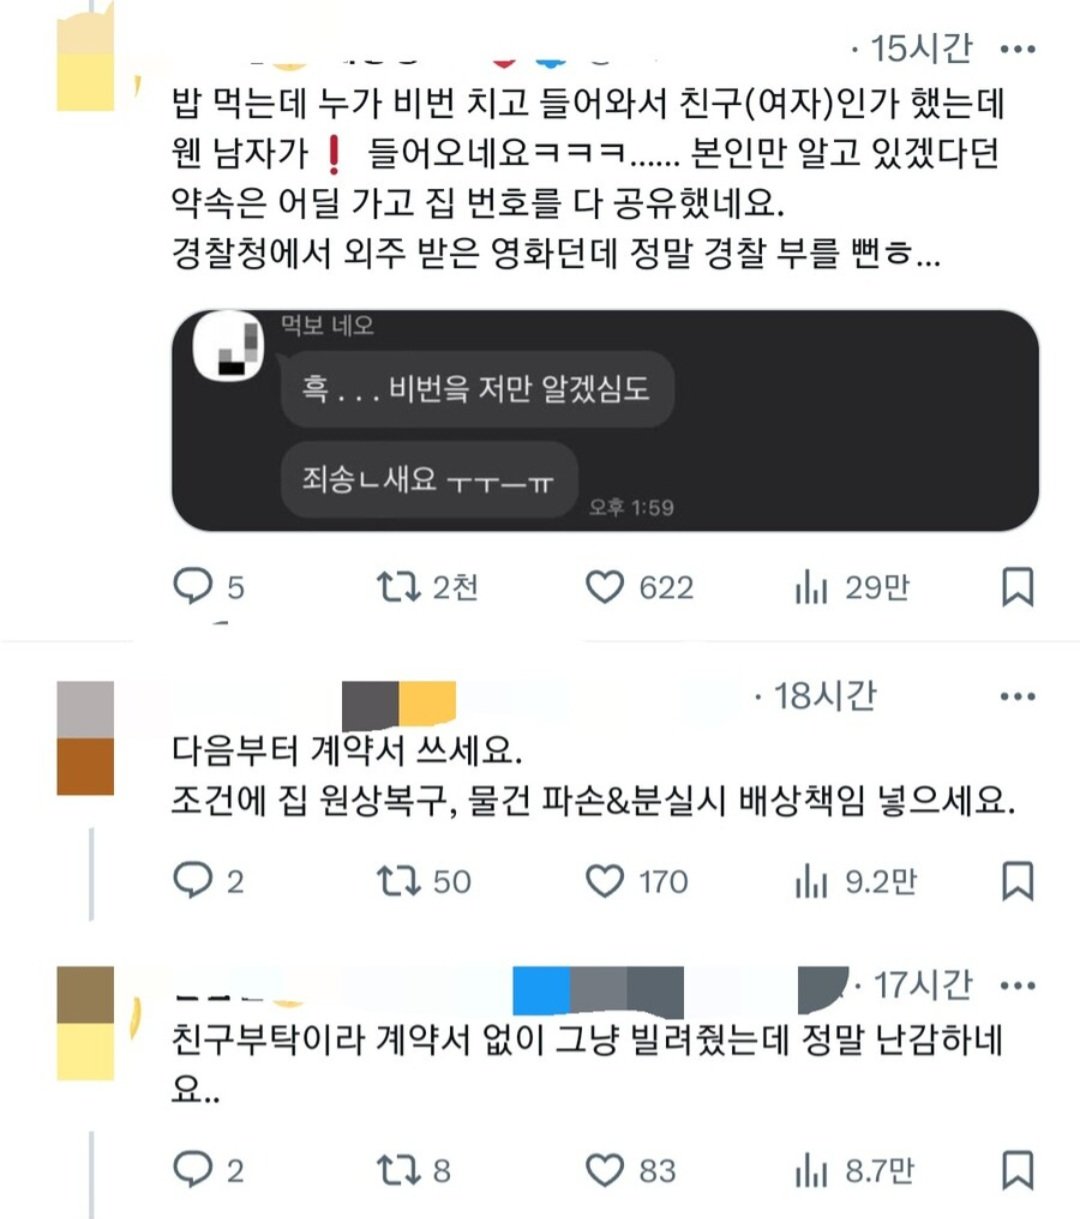The width and height of the screenshot is (1080, 1219).
Task: View analytics showing 29만 views
Action: coord(852,587)
